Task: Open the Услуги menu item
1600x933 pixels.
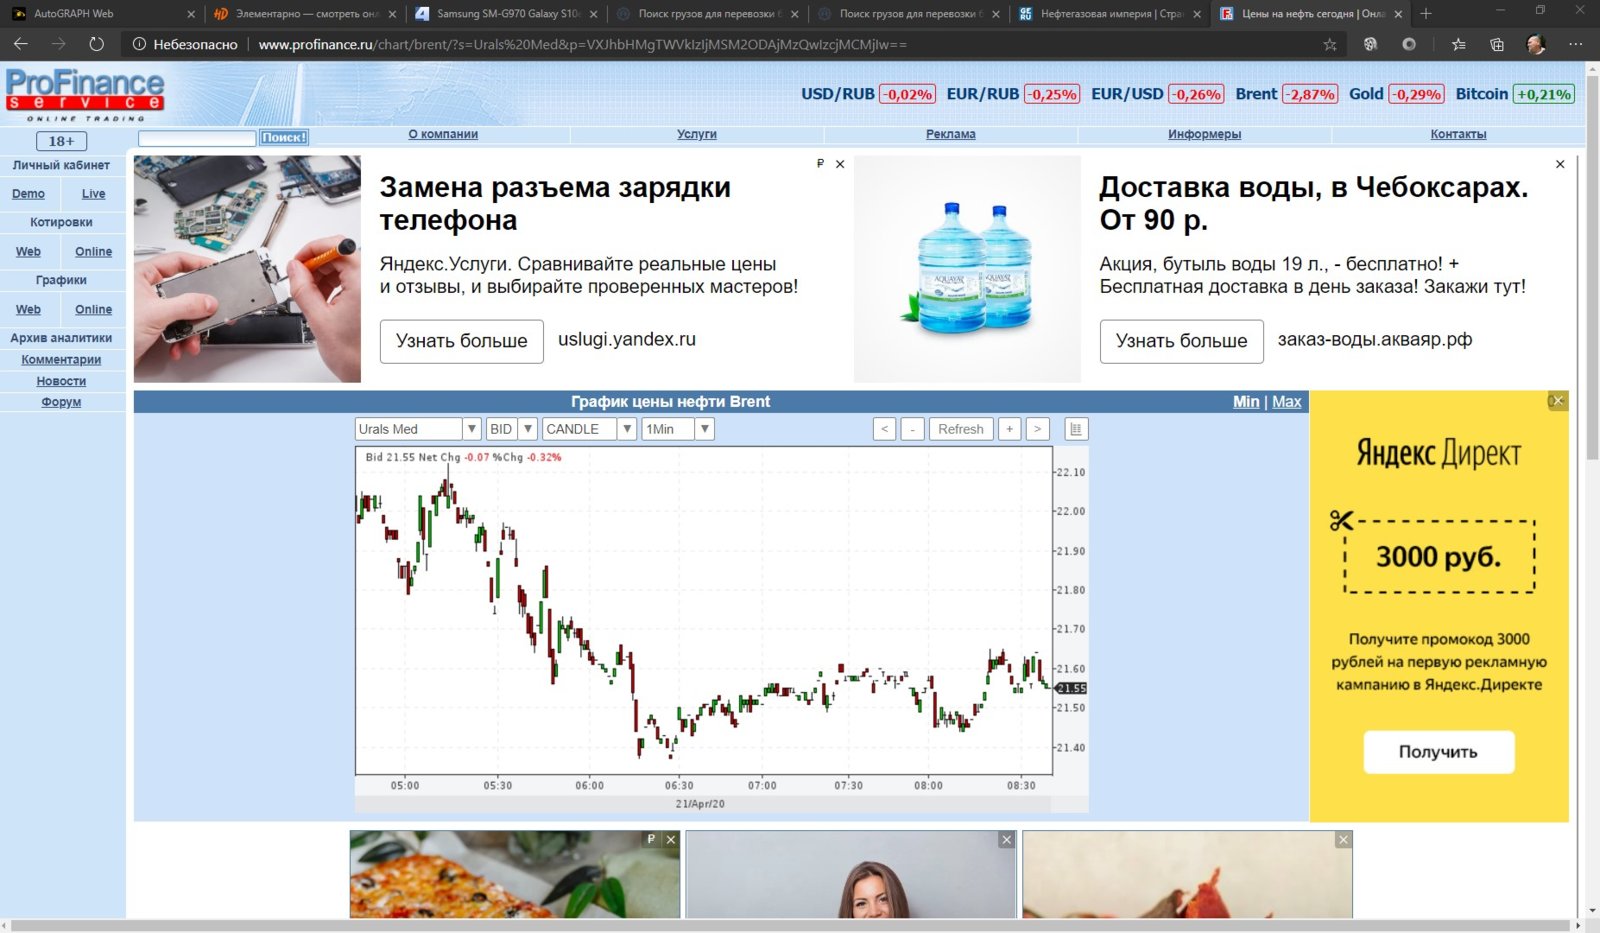Action: 696,134
